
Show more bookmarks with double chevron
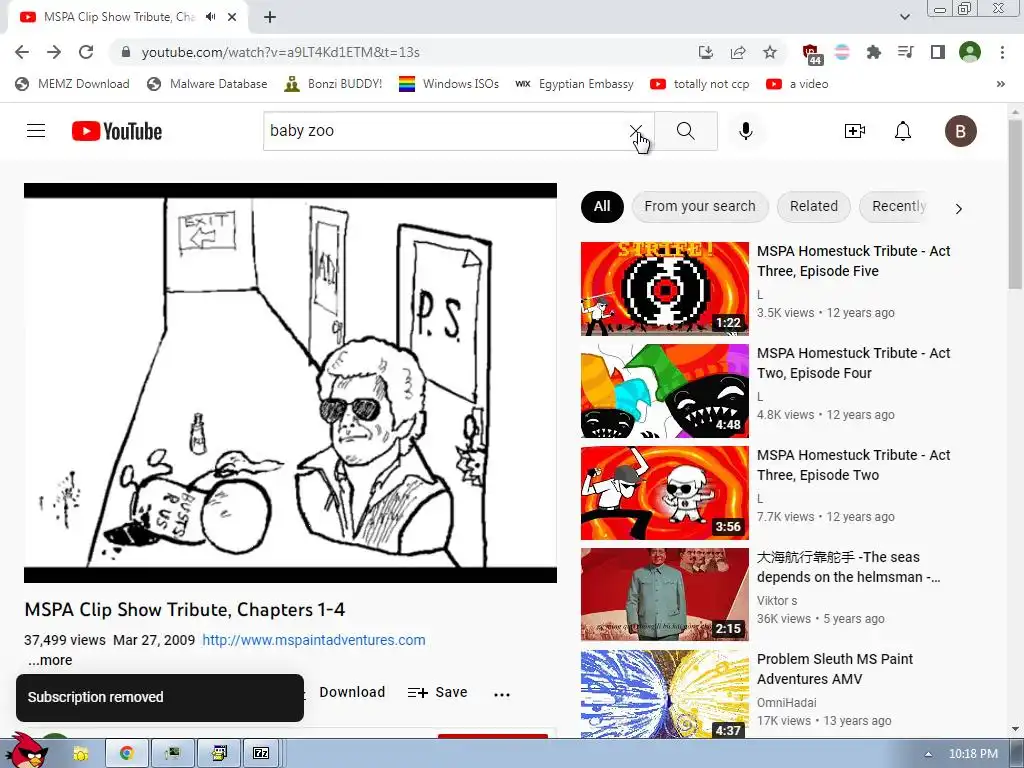click(1000, 84)
